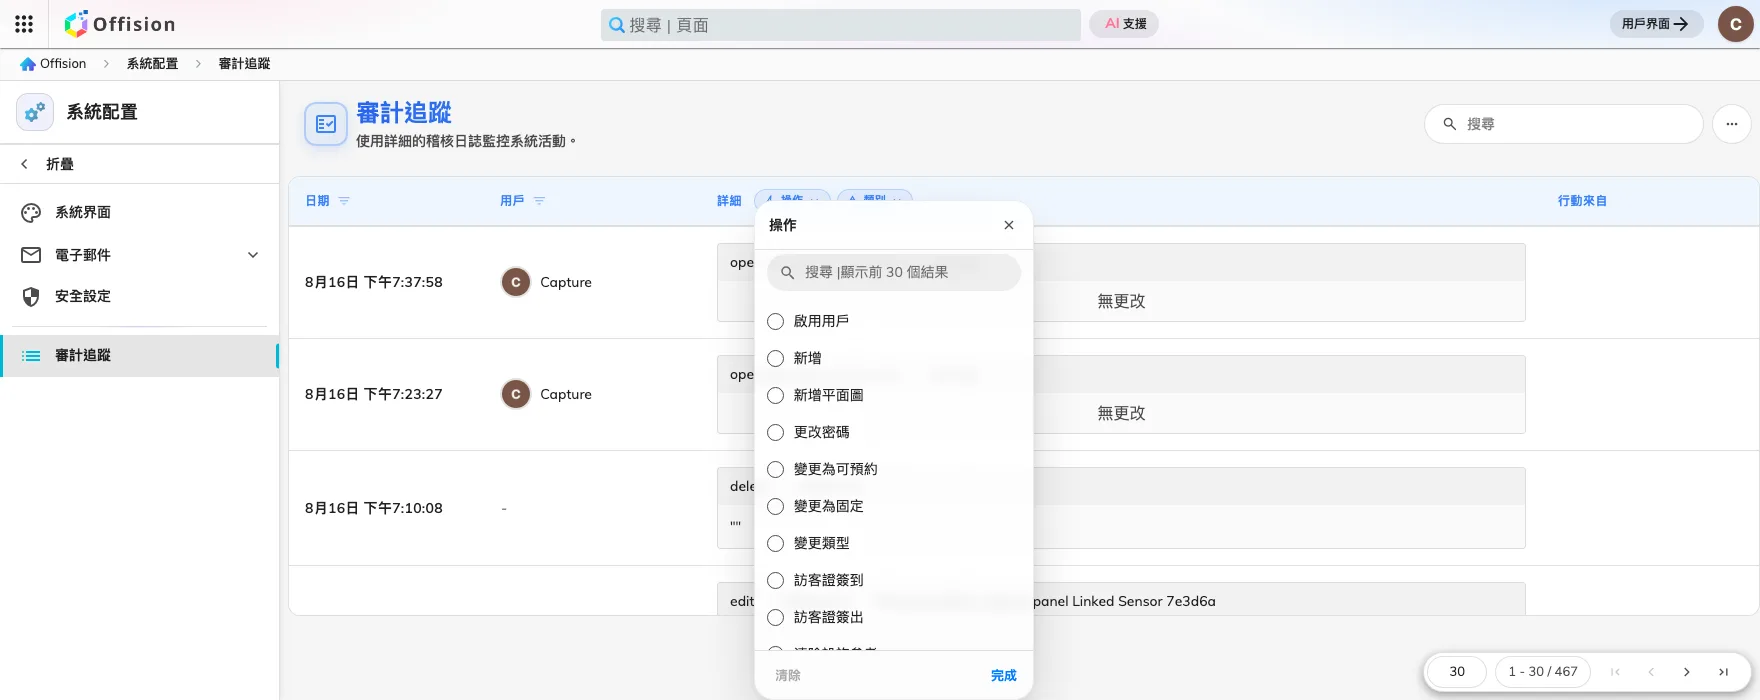Select the 變更類型 radio option
1760x700 pixels.
coord(775,543)
